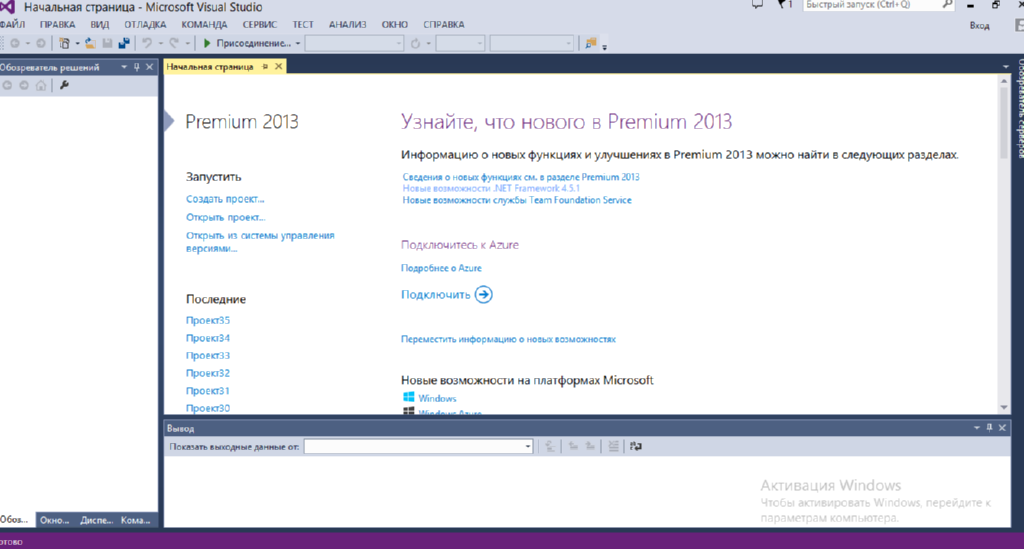This screenshot has height=549, width=1024.
Task: Open recent project Проект32
Action: [208, 373]
